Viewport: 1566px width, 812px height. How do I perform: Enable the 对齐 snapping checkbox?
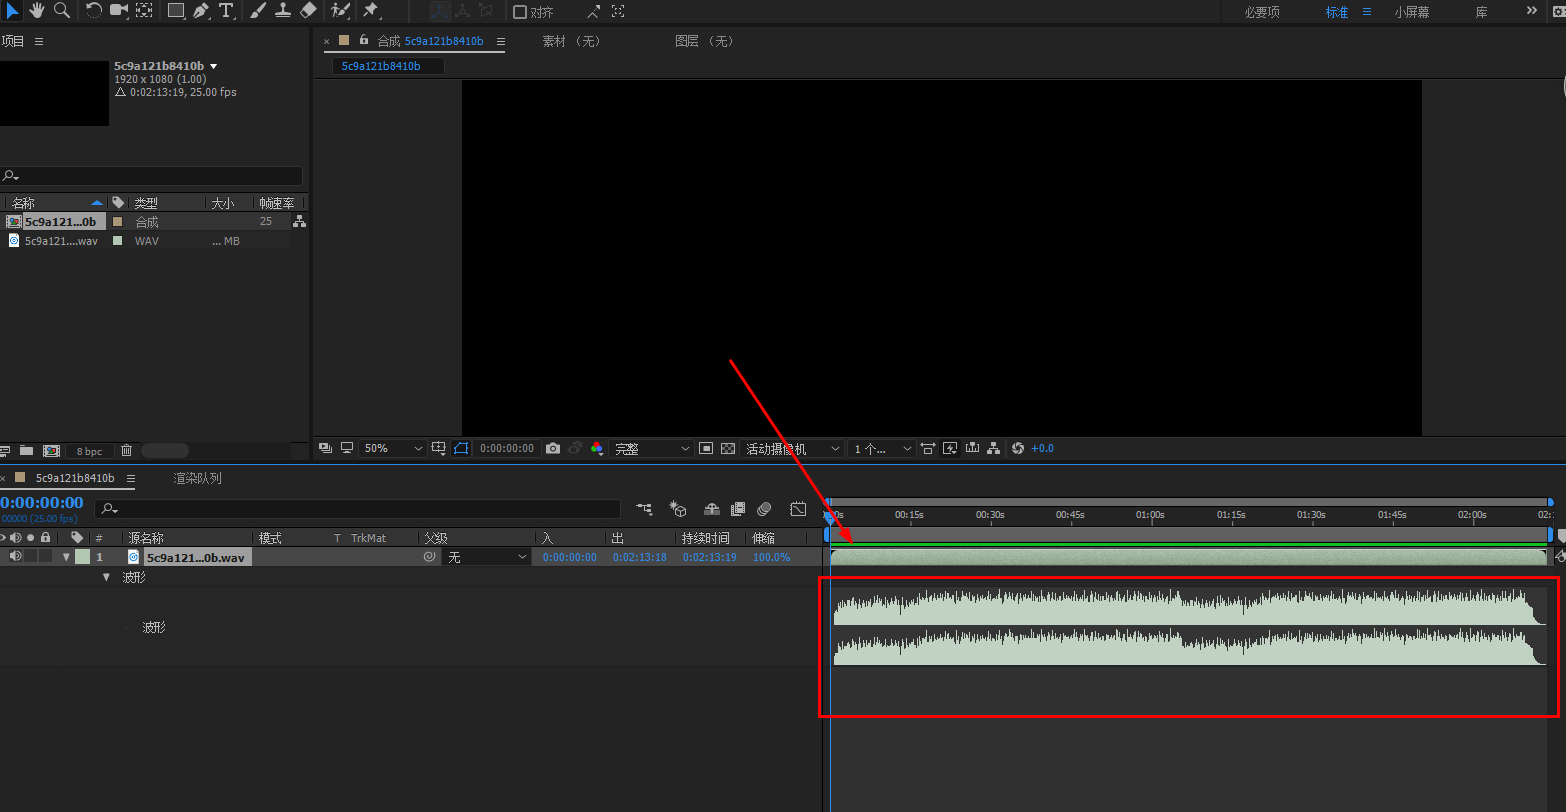click(520, 12)
